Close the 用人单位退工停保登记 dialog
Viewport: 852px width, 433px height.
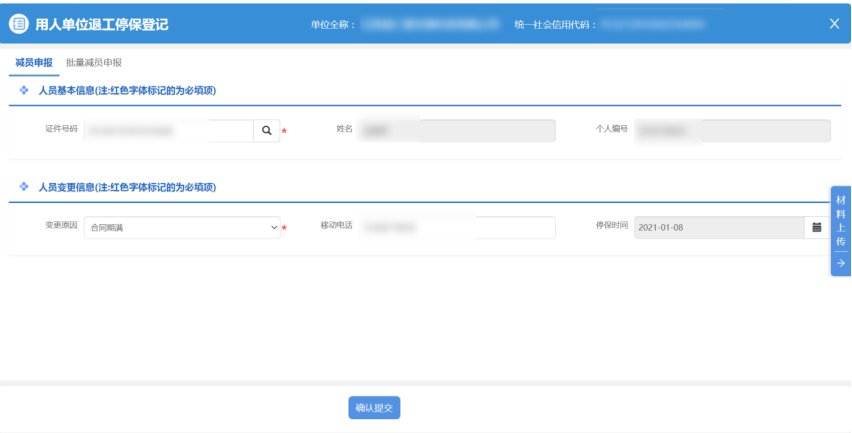coord(834,24)
